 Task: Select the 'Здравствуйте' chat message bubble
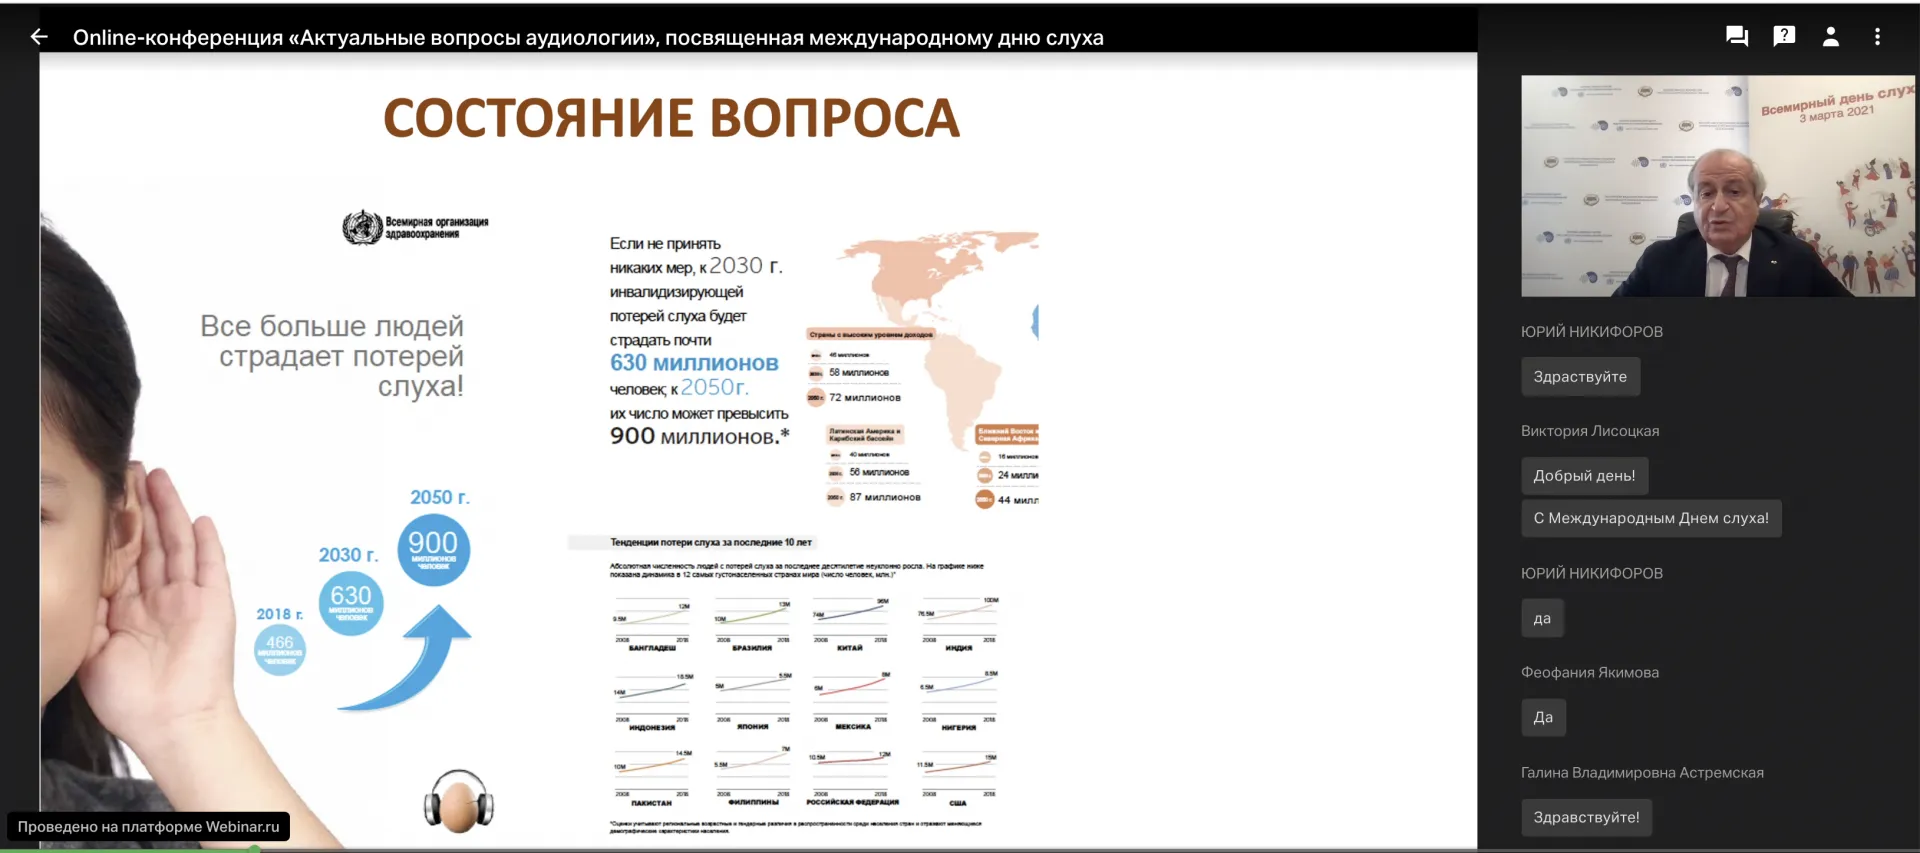(1580, 377)
